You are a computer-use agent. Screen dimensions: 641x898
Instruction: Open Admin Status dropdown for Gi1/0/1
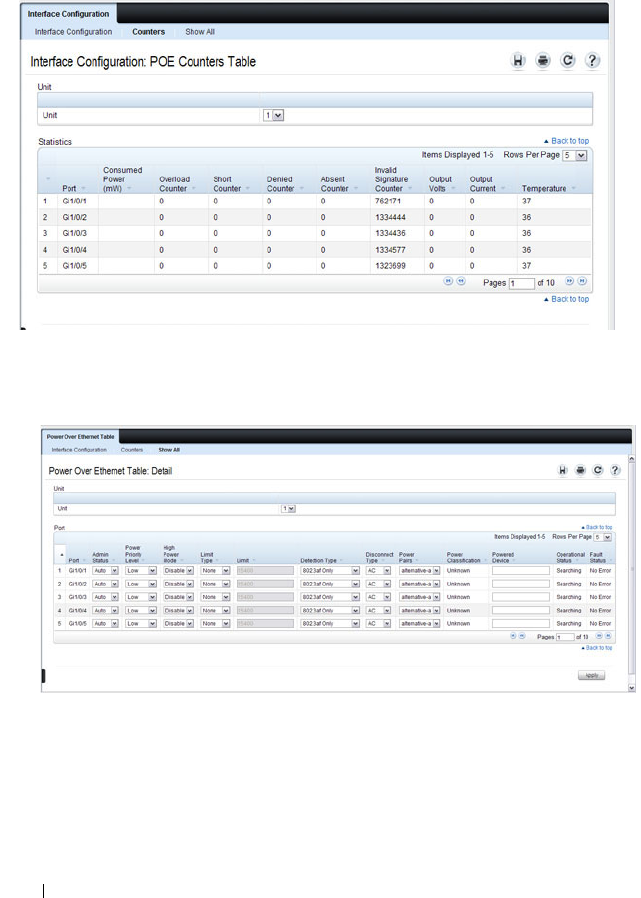click(x=105, y=571)
